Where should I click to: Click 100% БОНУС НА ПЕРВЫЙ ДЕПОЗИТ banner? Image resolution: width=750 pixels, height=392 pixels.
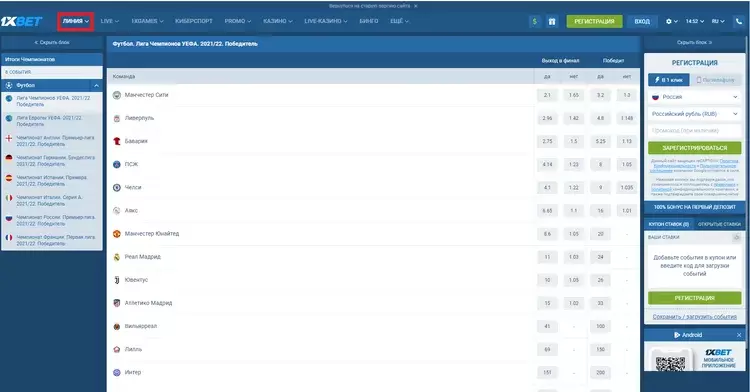tap(695, 207)
